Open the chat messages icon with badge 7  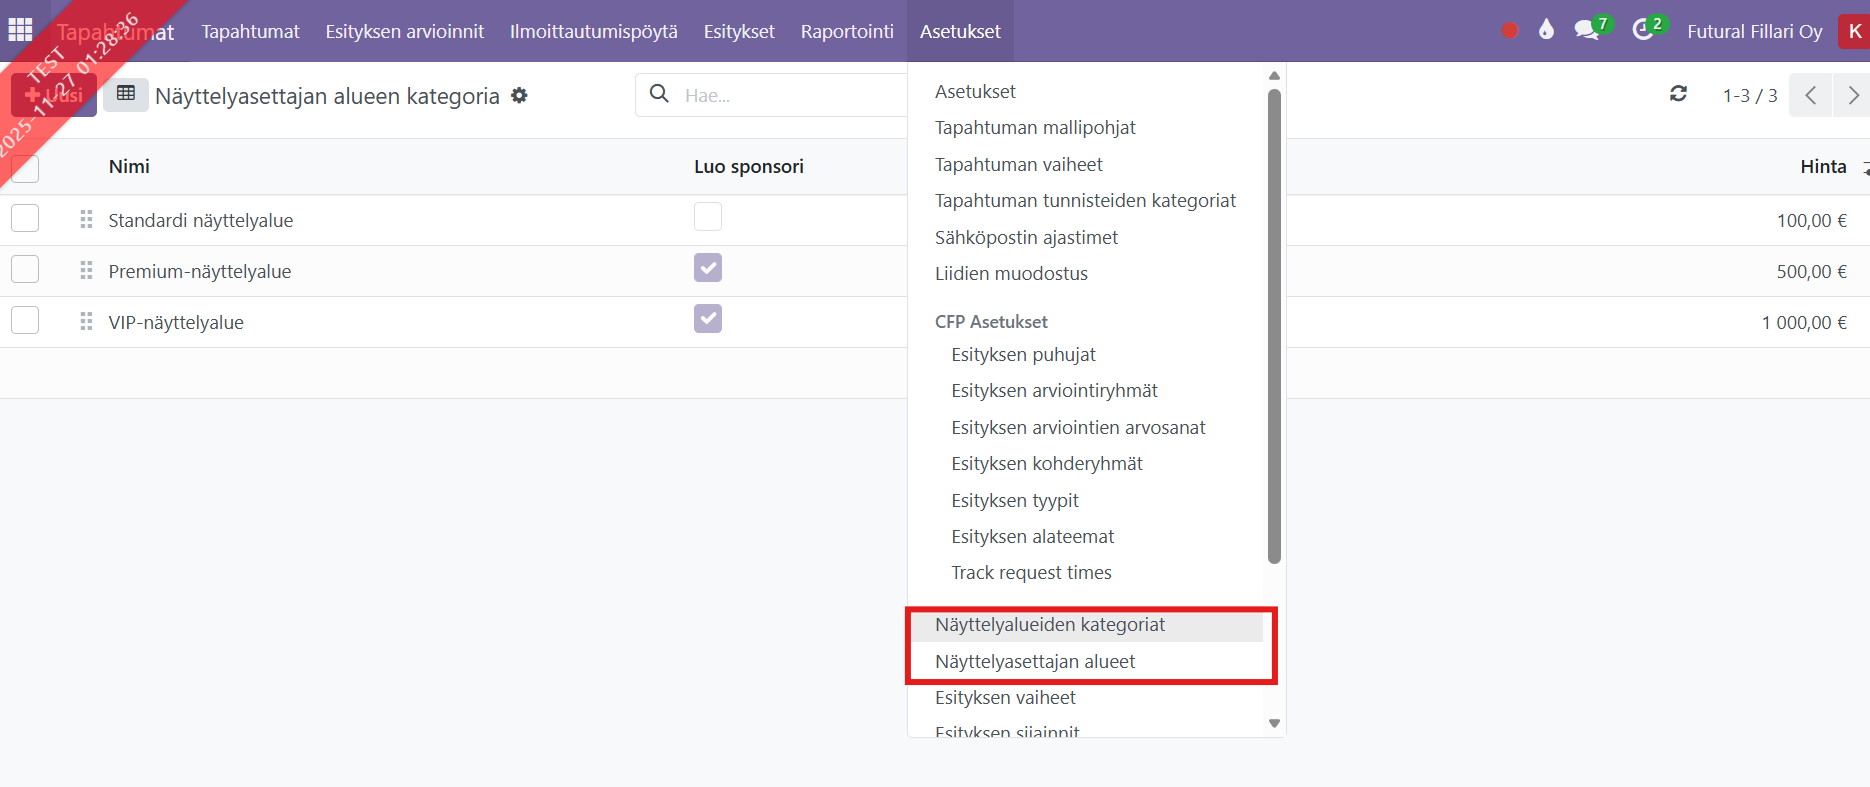coord(1587,30)
